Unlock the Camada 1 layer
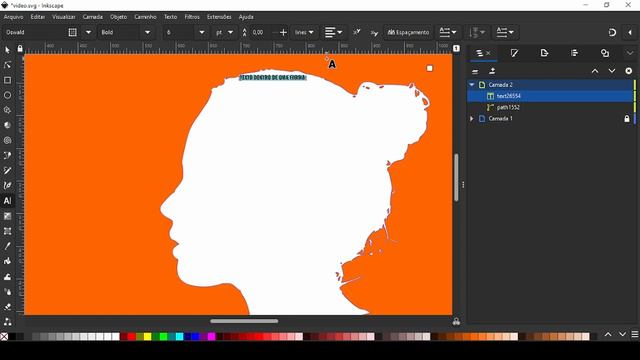 tap(627, 119)
